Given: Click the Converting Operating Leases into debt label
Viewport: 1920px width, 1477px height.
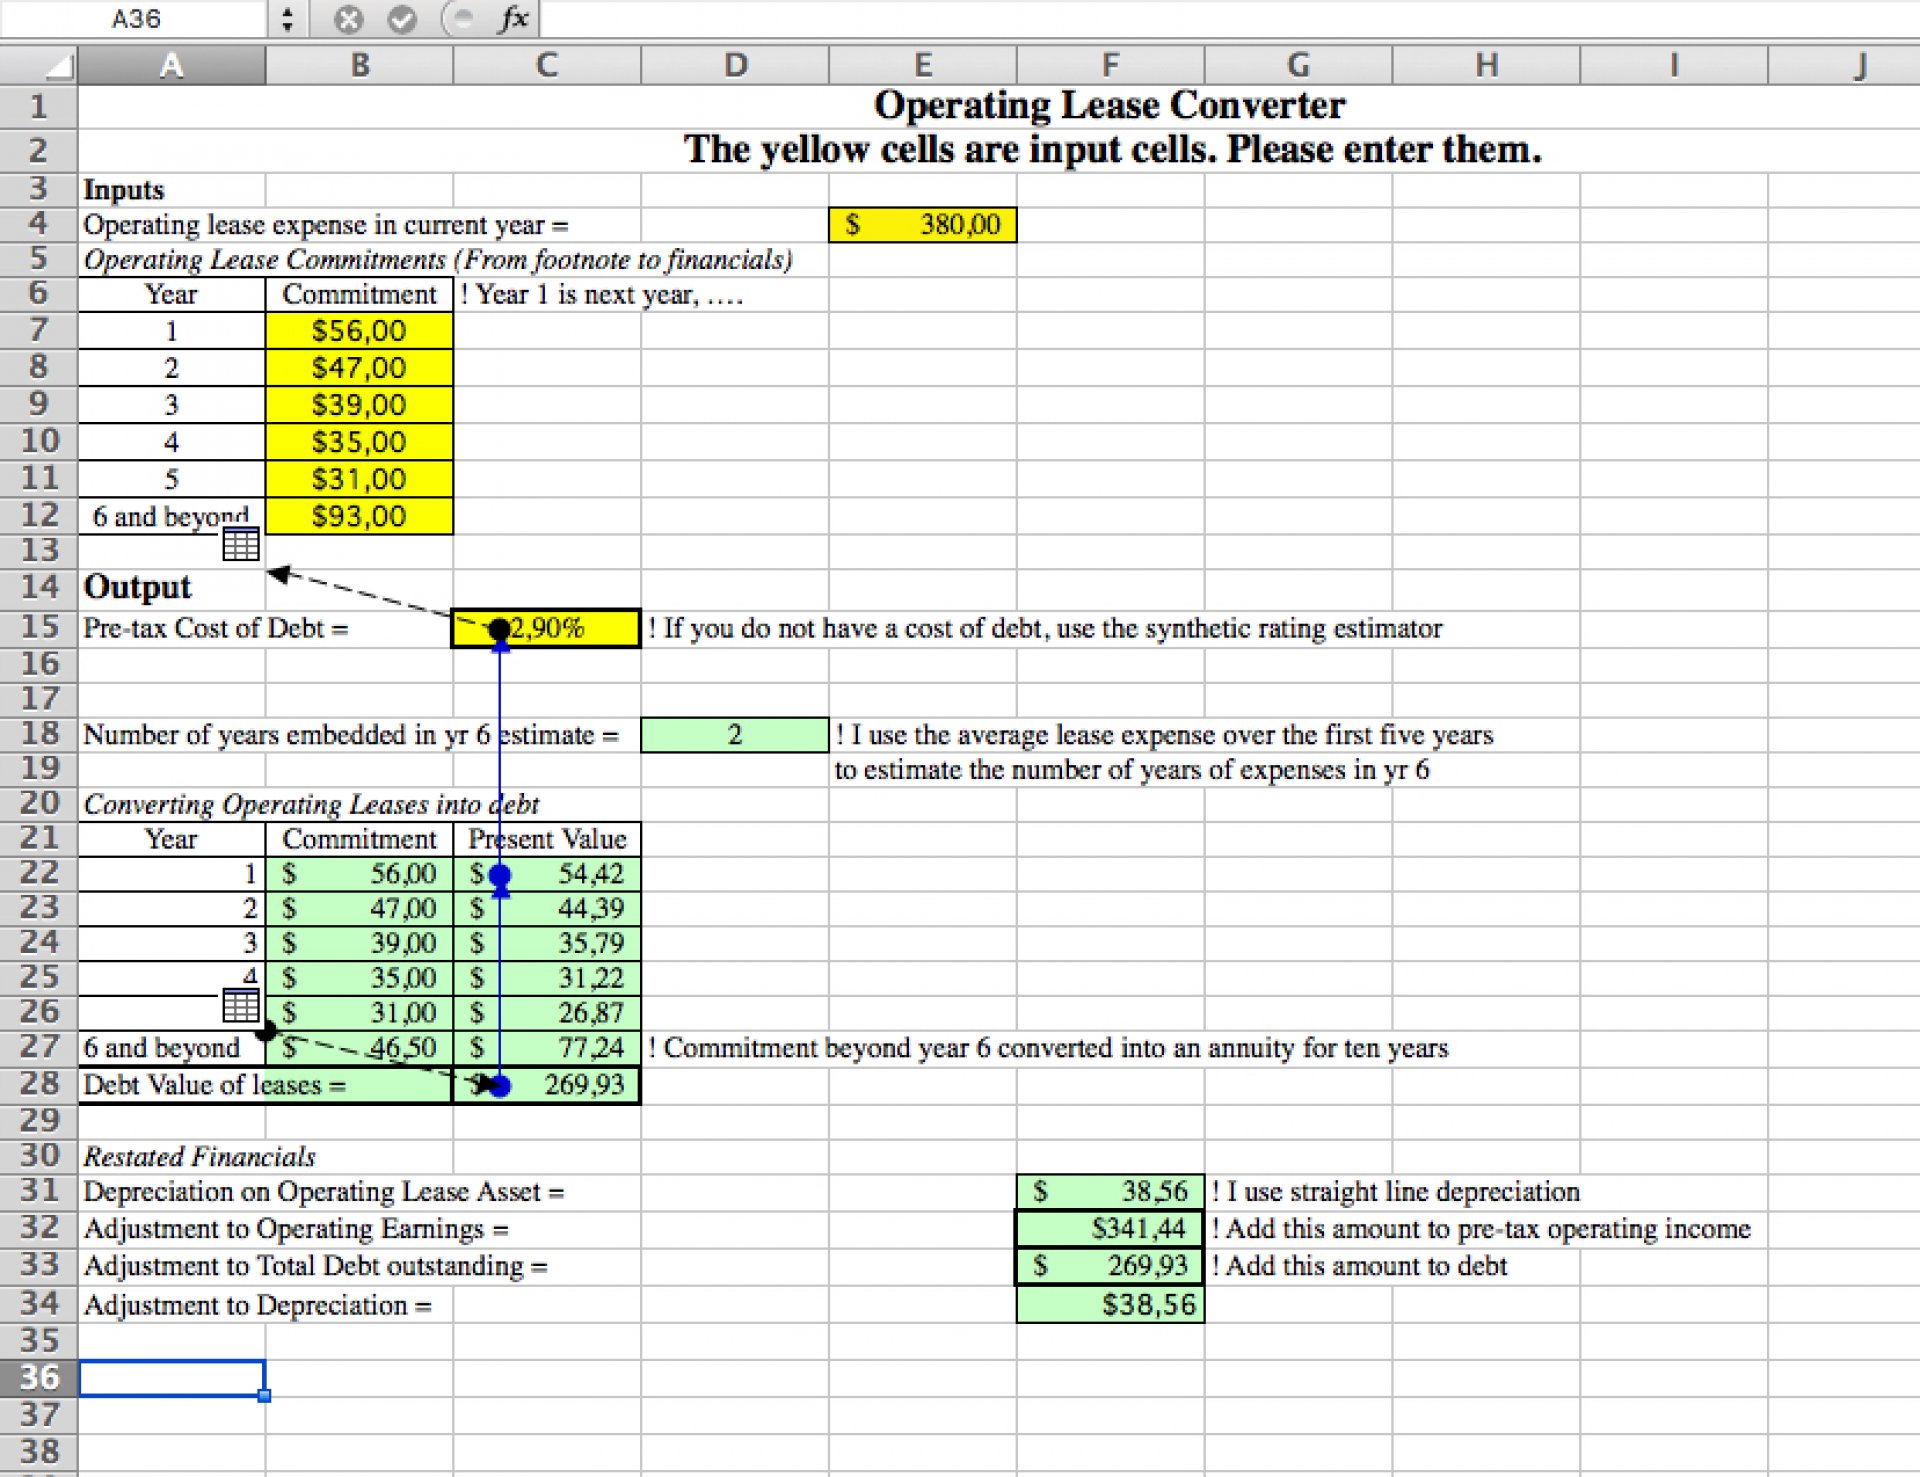Looking at the screenshot, I should 311,804.
